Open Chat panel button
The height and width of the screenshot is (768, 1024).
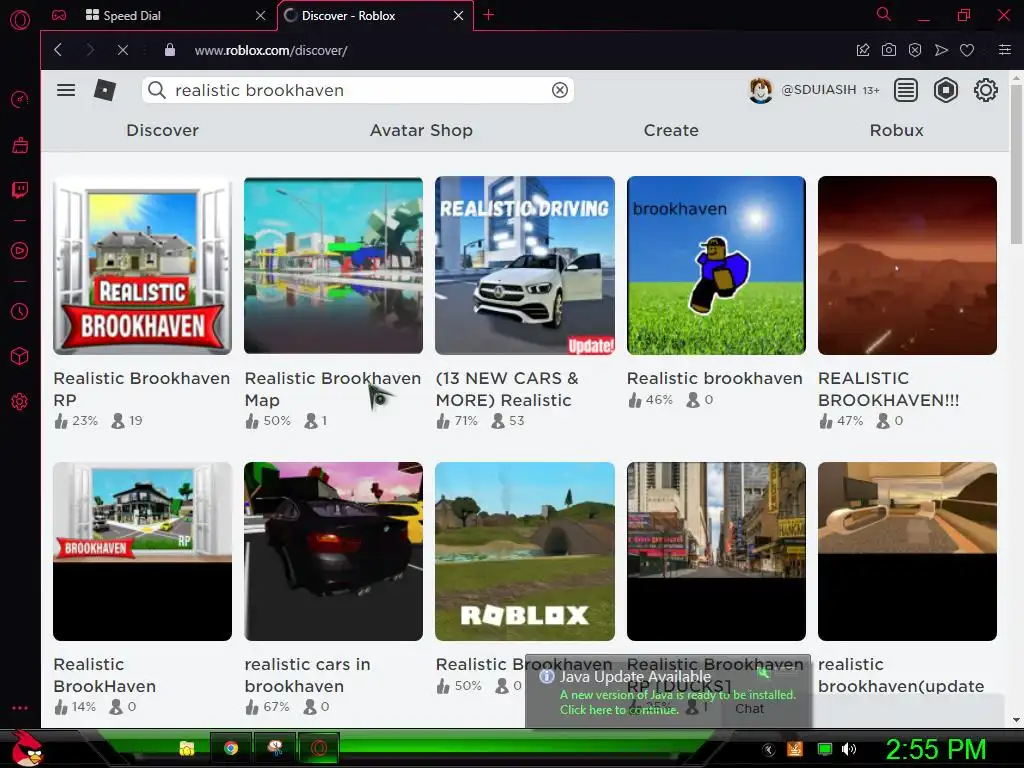749,709
